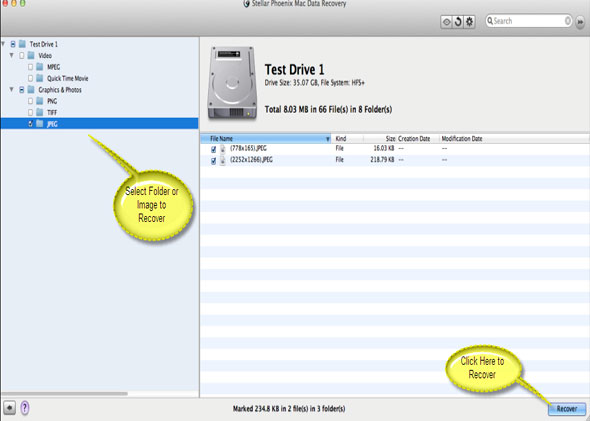590x421 pixels.
Task: Collapse the Test Drive 1 tree node
Action: 3,44
